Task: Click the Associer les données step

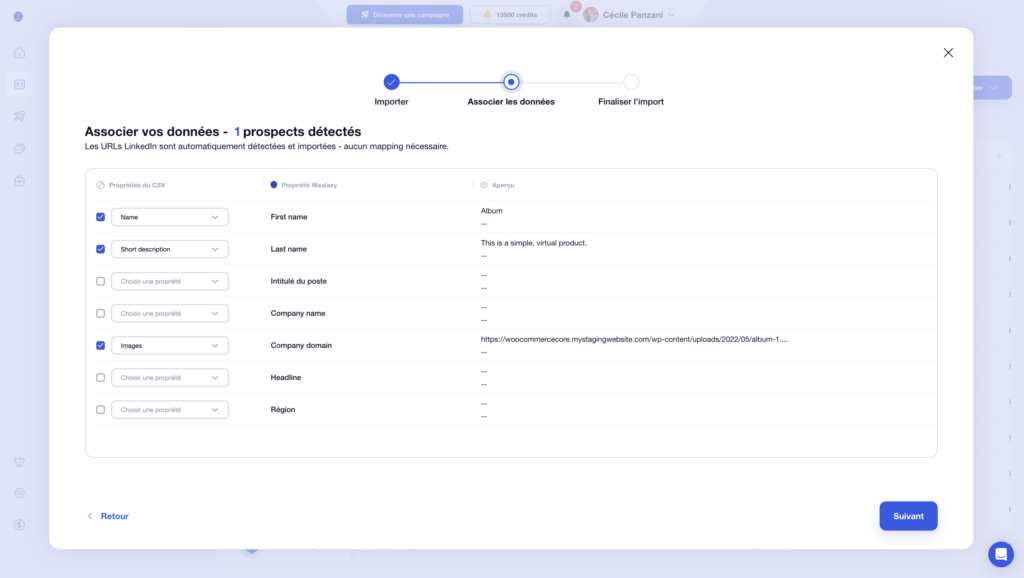Action: coord(511,82)
